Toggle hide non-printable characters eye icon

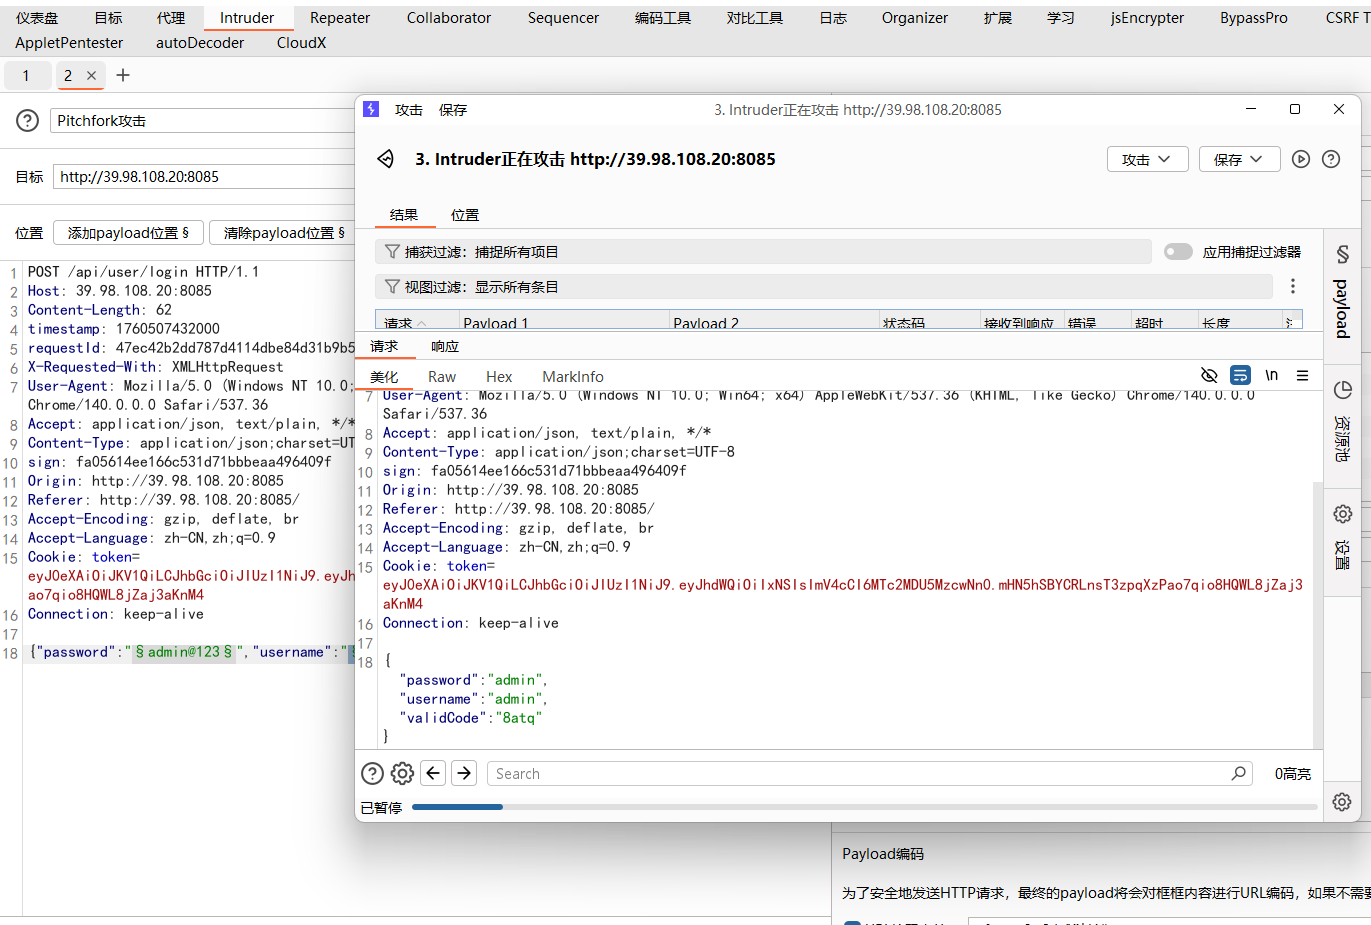pos(1209,376)
